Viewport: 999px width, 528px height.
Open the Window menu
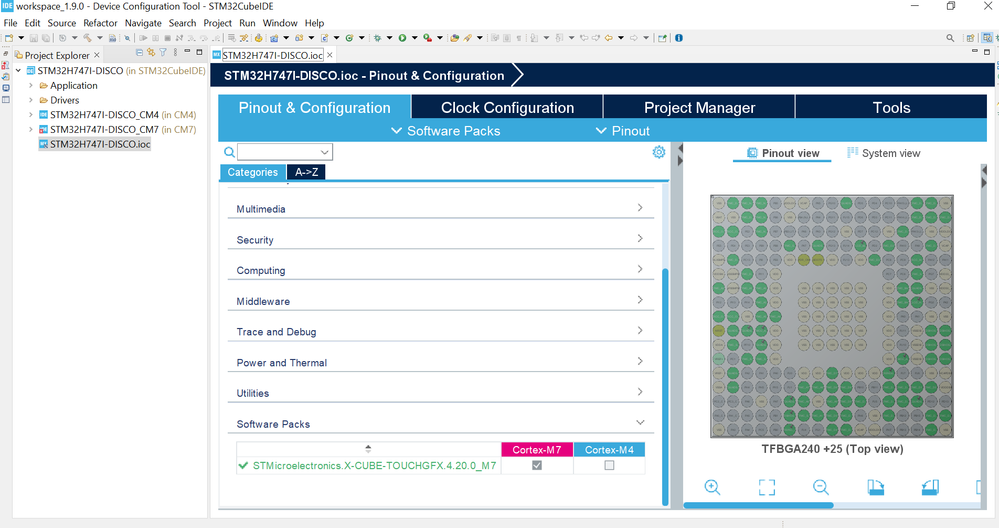(x=280, y=23)
